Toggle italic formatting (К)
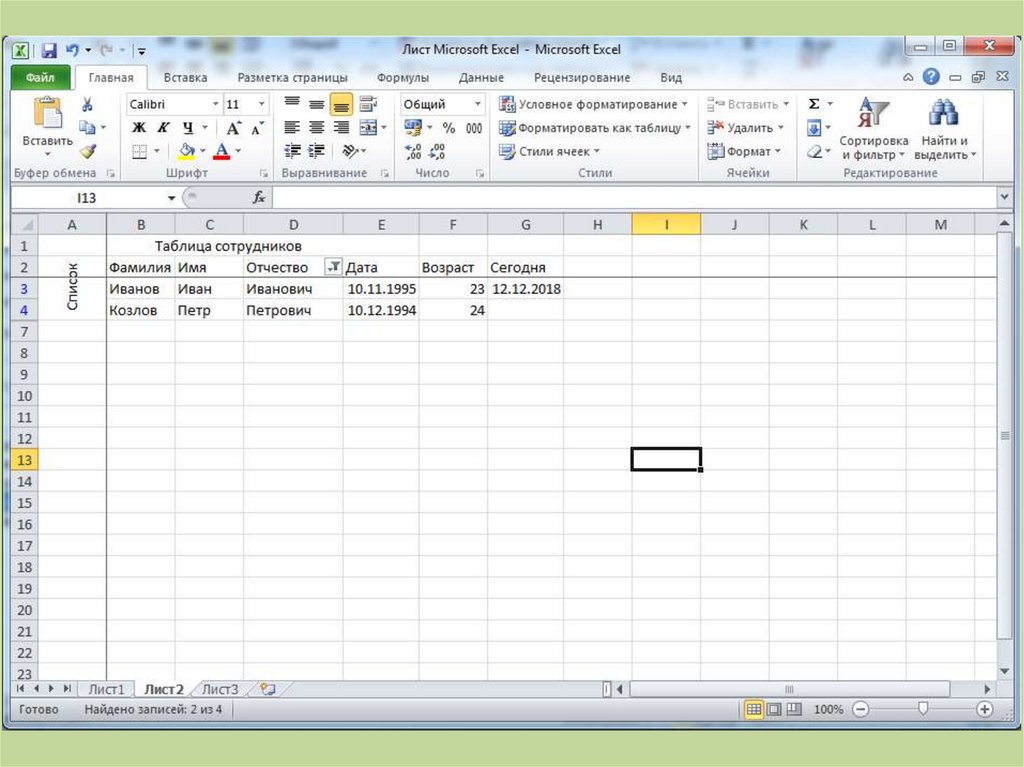 (x=163, y=128)
